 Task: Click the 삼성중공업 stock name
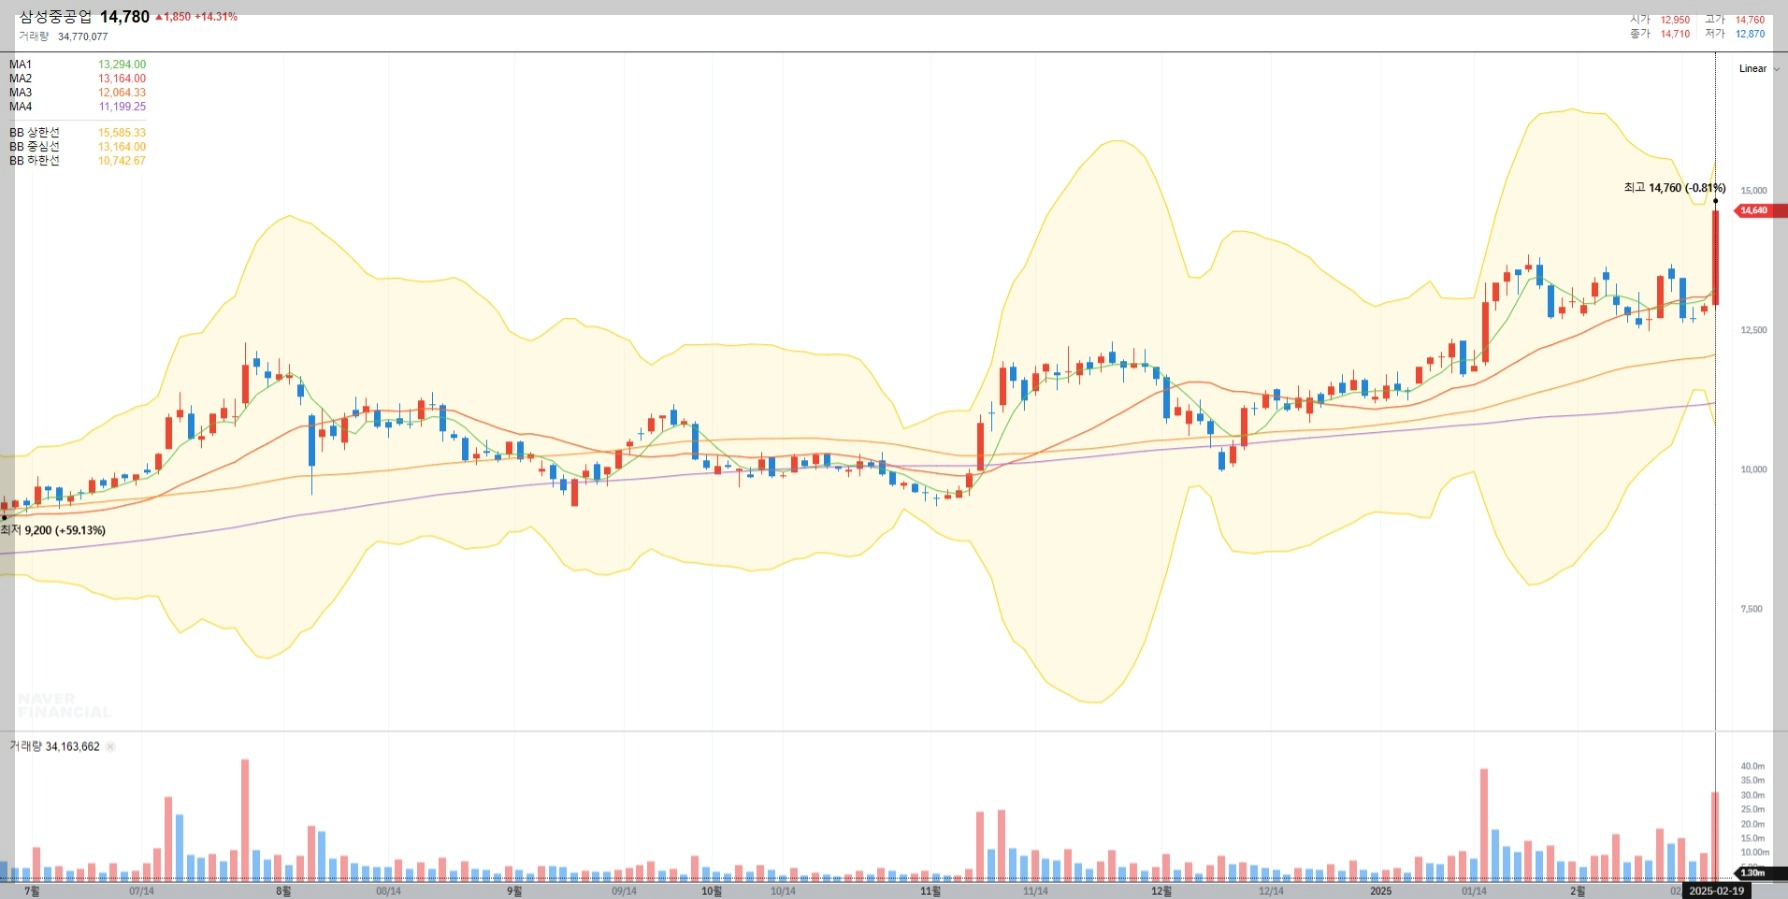55,17
